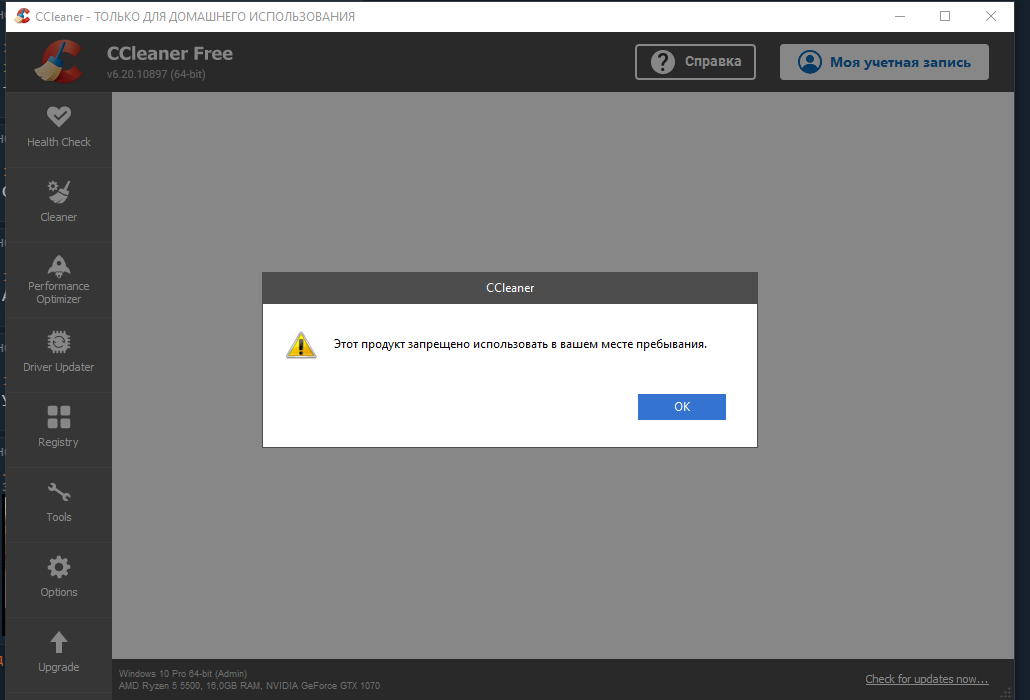Go to the Registry section
The height and width of the screenshot is (700, 1030).
[58, 429]
